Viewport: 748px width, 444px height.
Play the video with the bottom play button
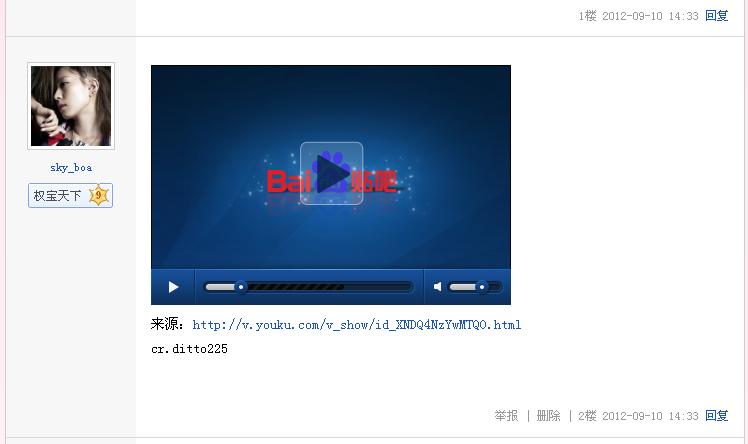(173, 287)
